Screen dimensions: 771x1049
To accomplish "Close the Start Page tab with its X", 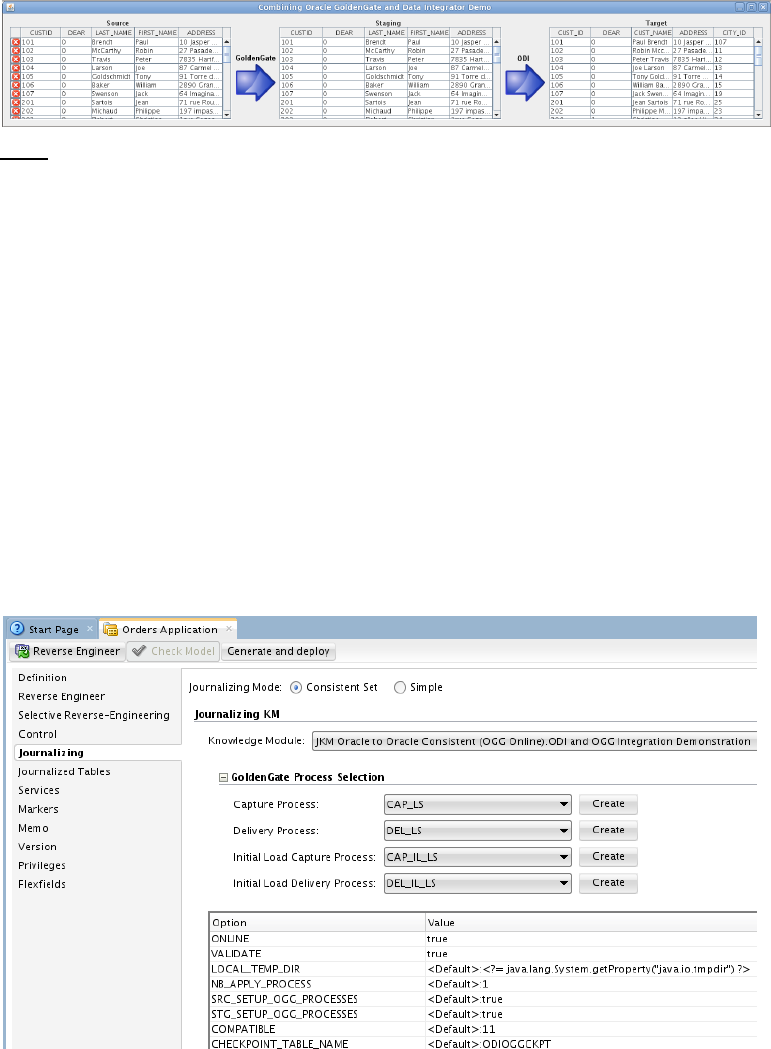I will 90,629.
